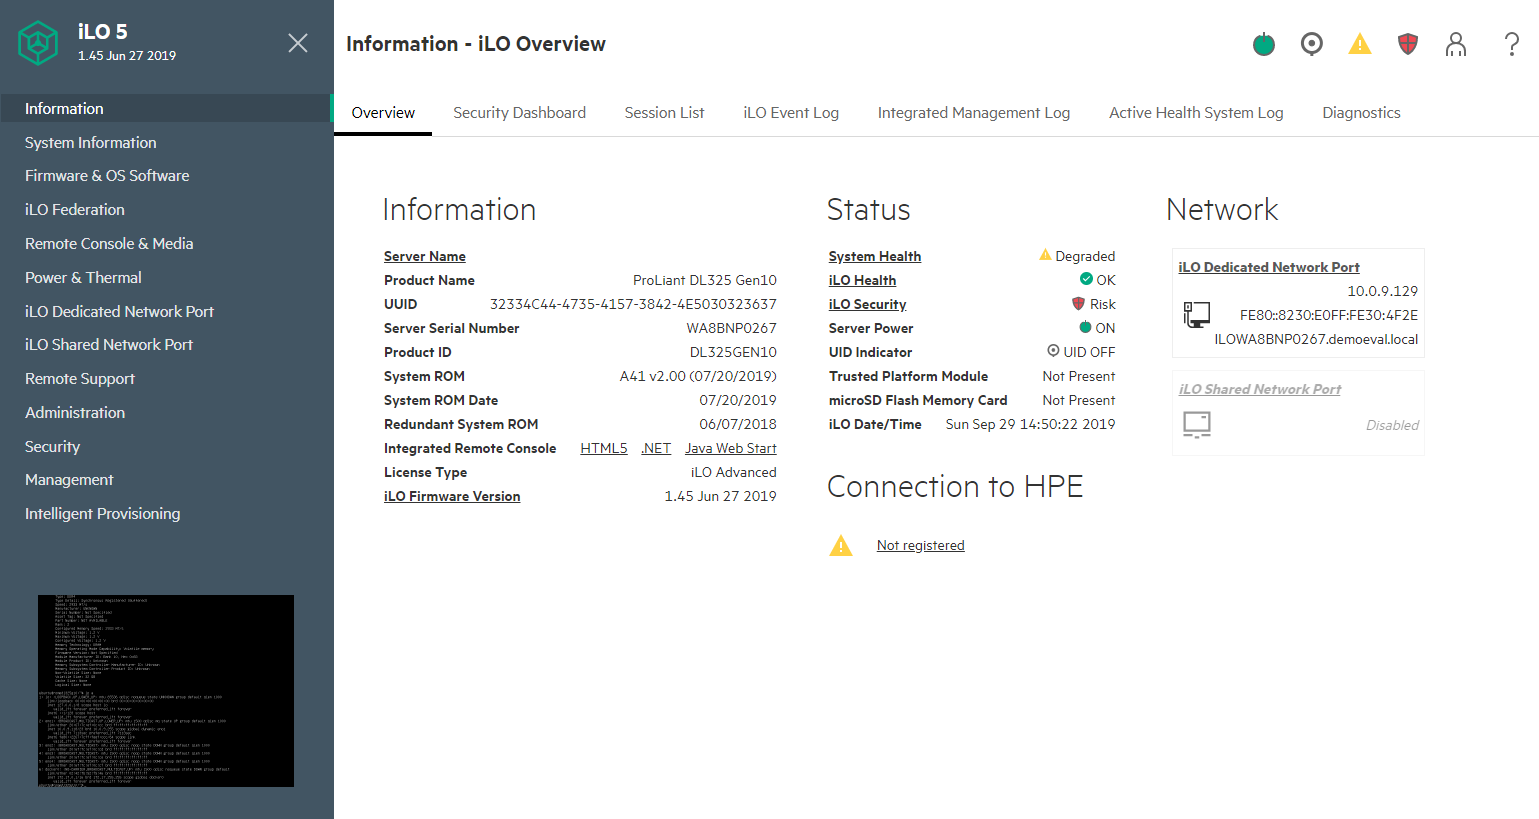Screen dimensions: 1539x819
Task: Open the user account icon
Action: click(1456, 44)
